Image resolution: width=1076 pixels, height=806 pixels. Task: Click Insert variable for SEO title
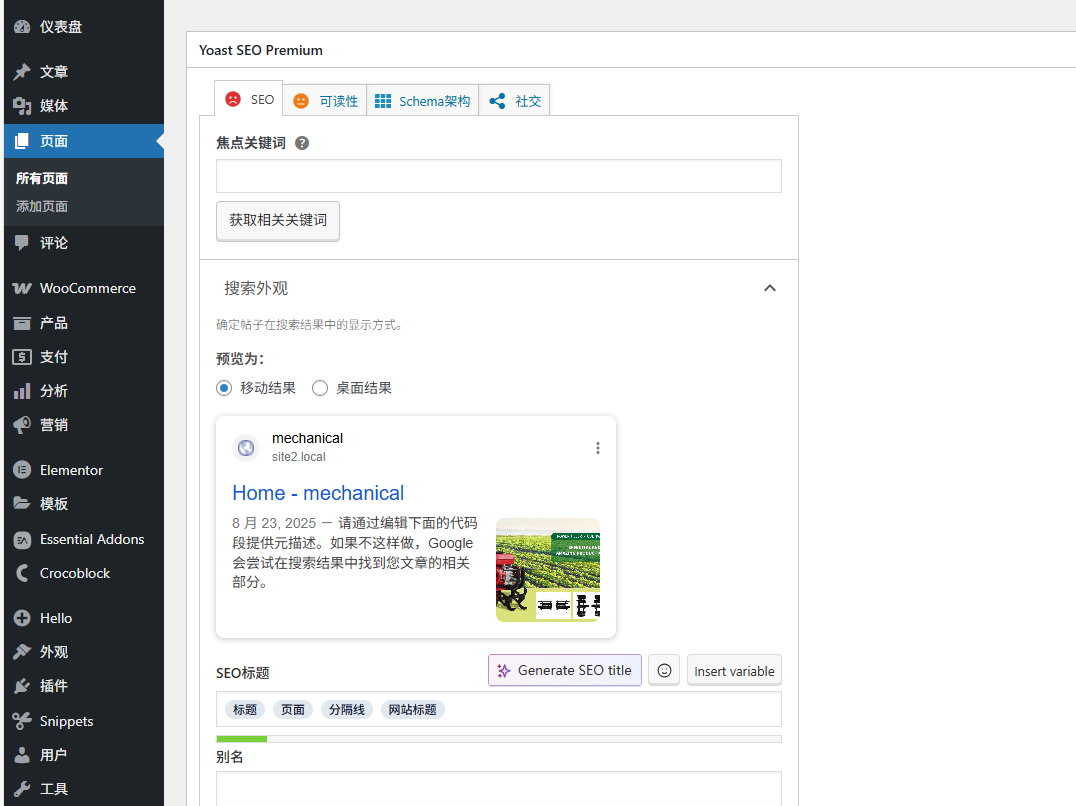(734, 671)
